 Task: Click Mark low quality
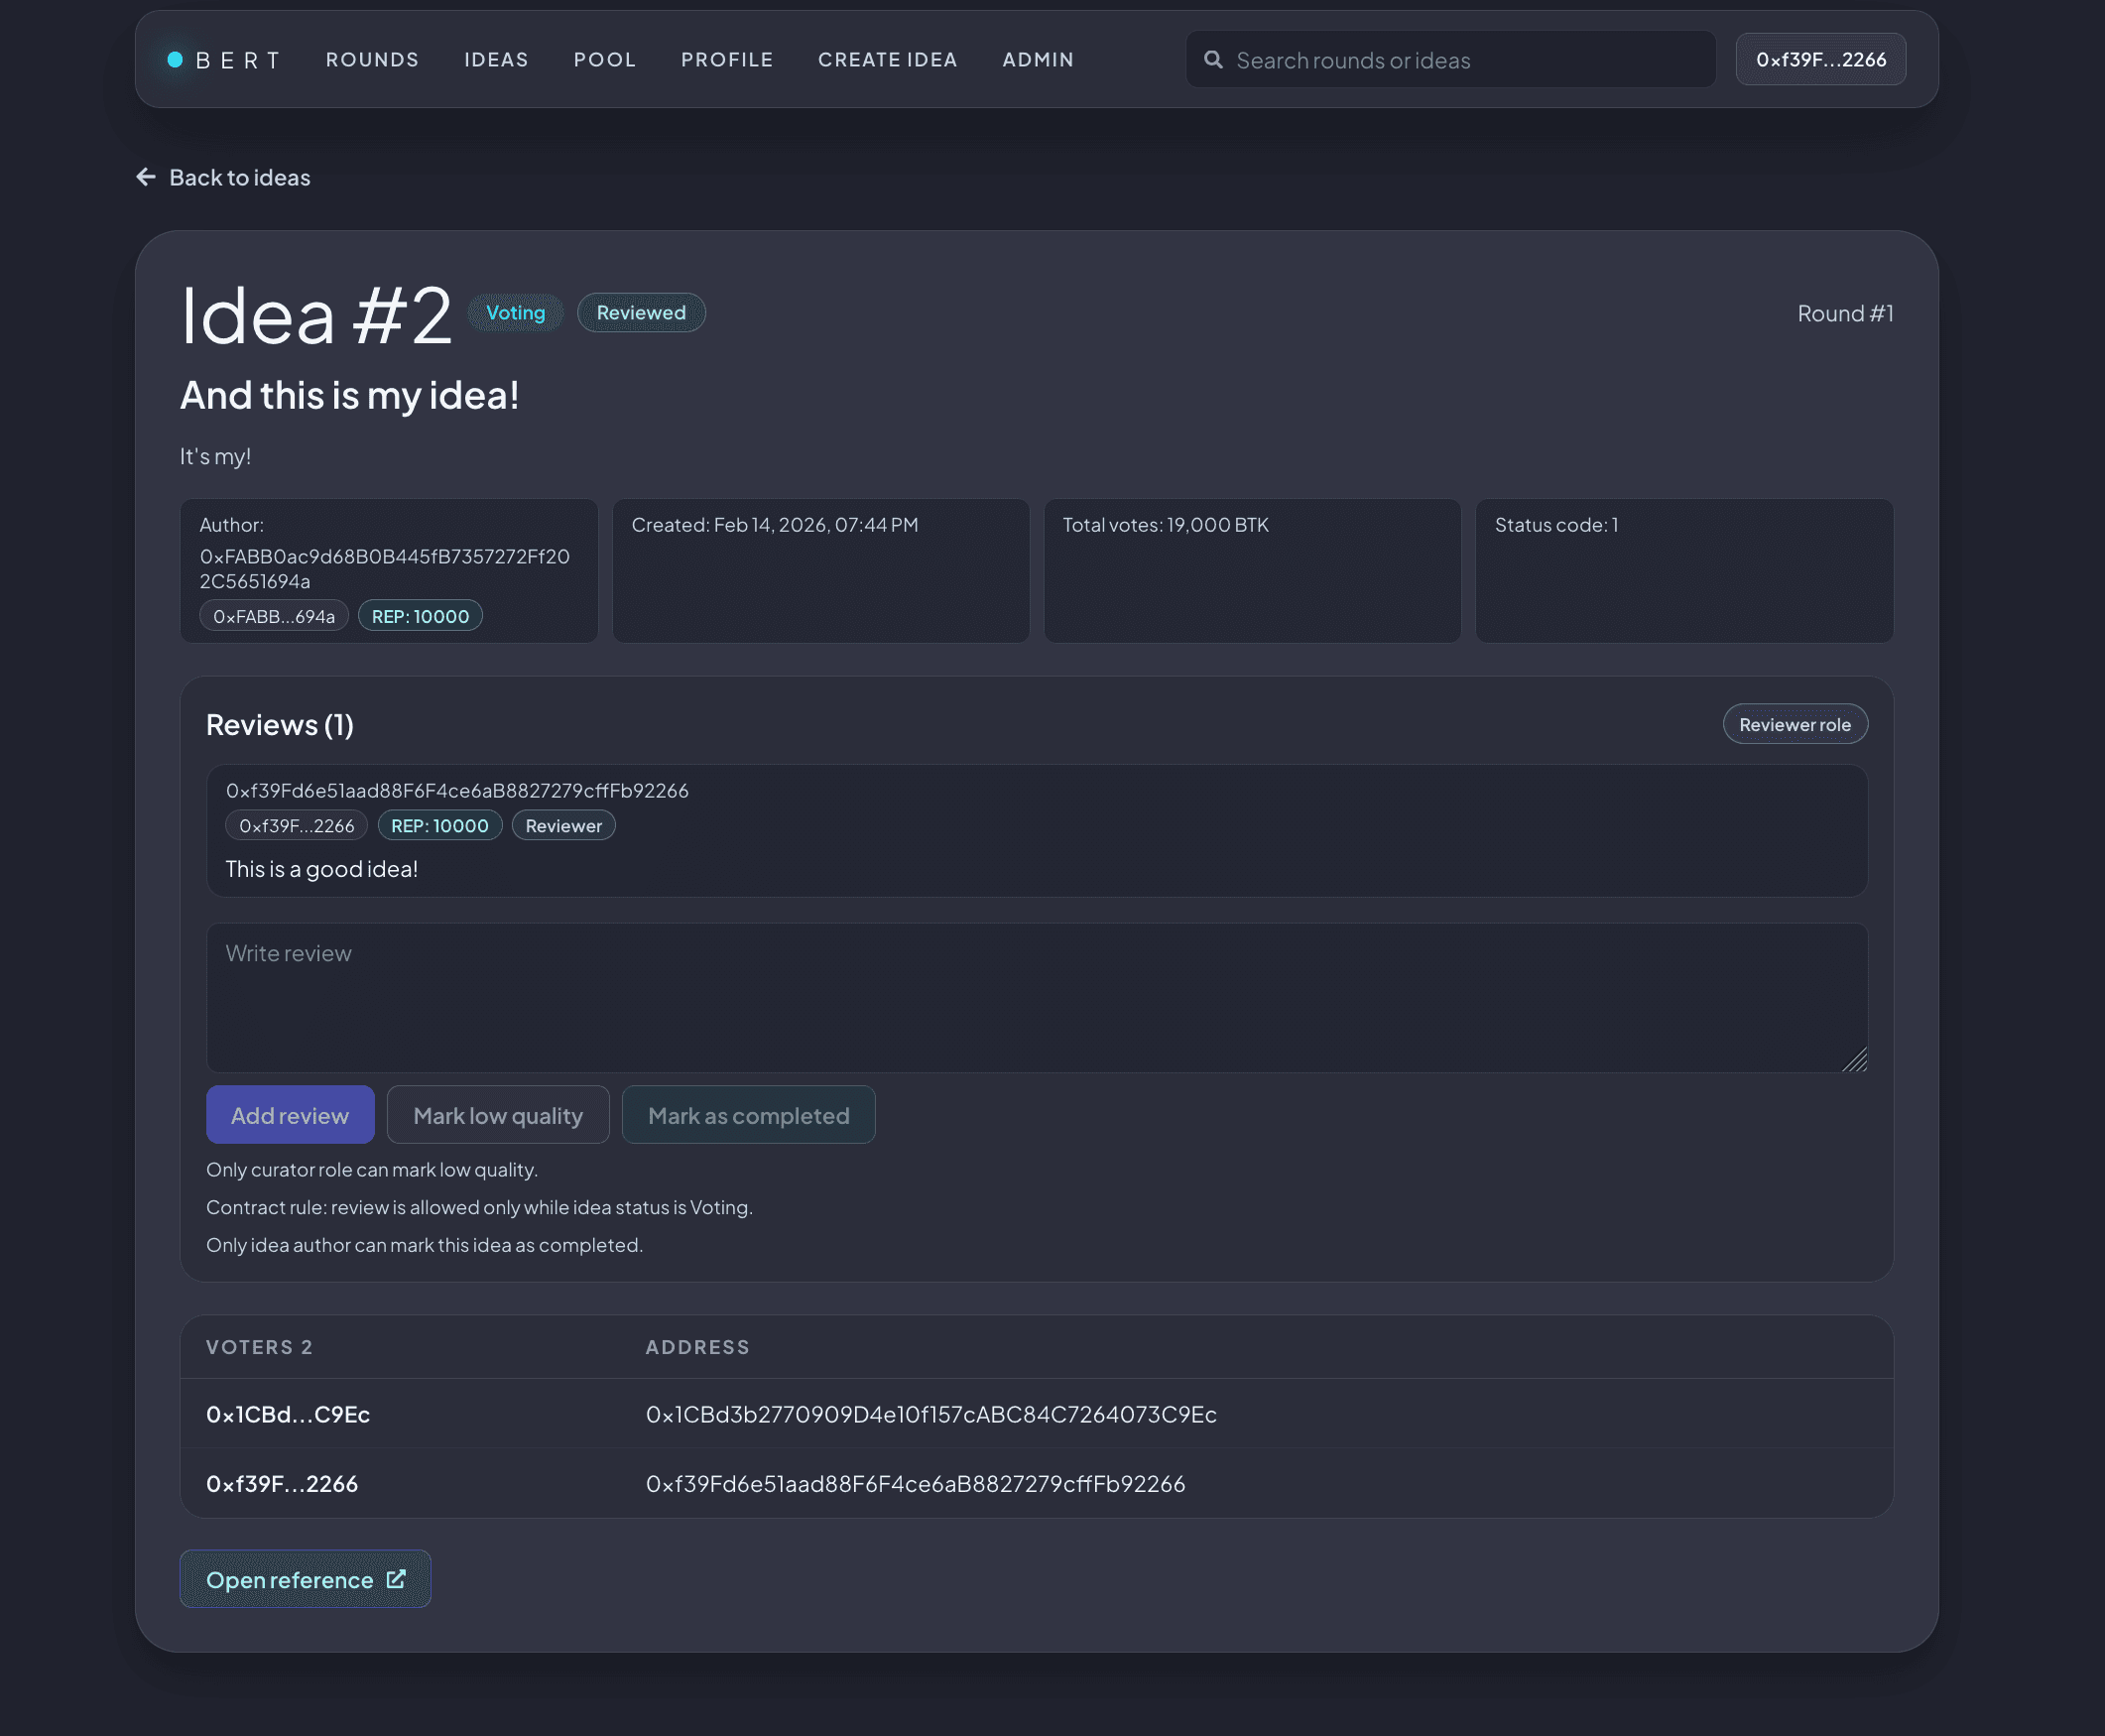click(x=497, y=1114)
